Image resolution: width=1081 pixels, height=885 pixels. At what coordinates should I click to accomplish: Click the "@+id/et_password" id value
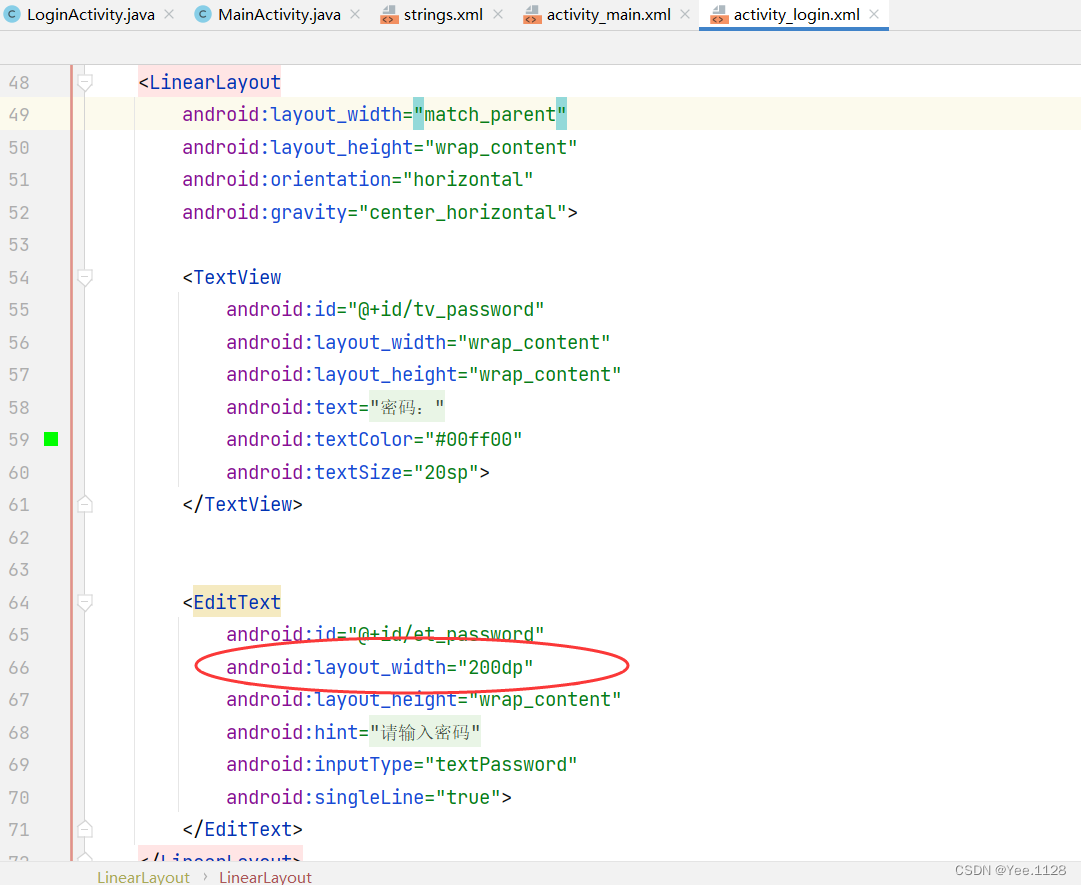(x=446, y=634)
